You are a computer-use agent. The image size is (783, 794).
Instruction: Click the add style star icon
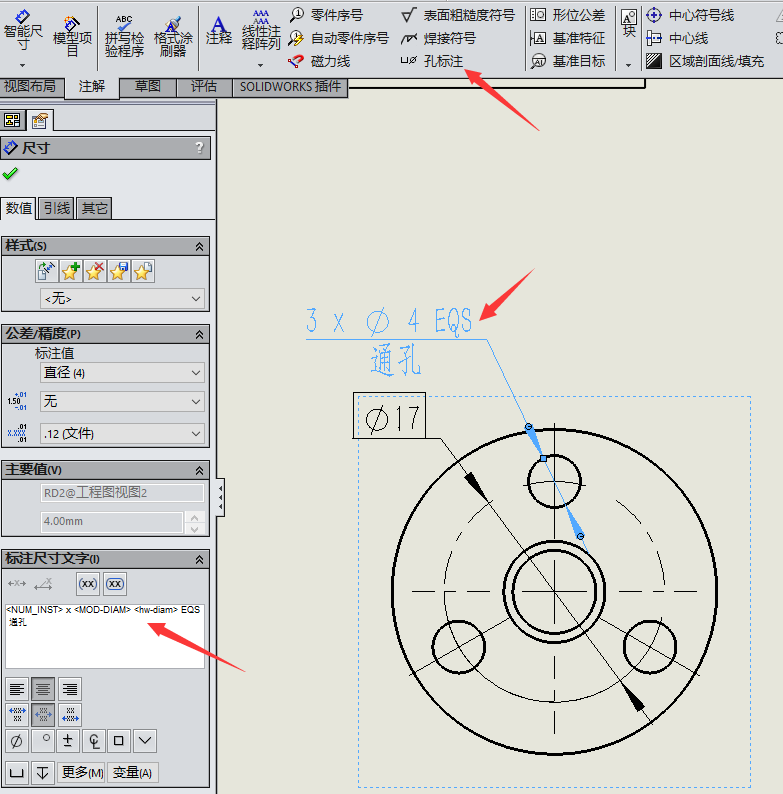[x=70, y=271]
